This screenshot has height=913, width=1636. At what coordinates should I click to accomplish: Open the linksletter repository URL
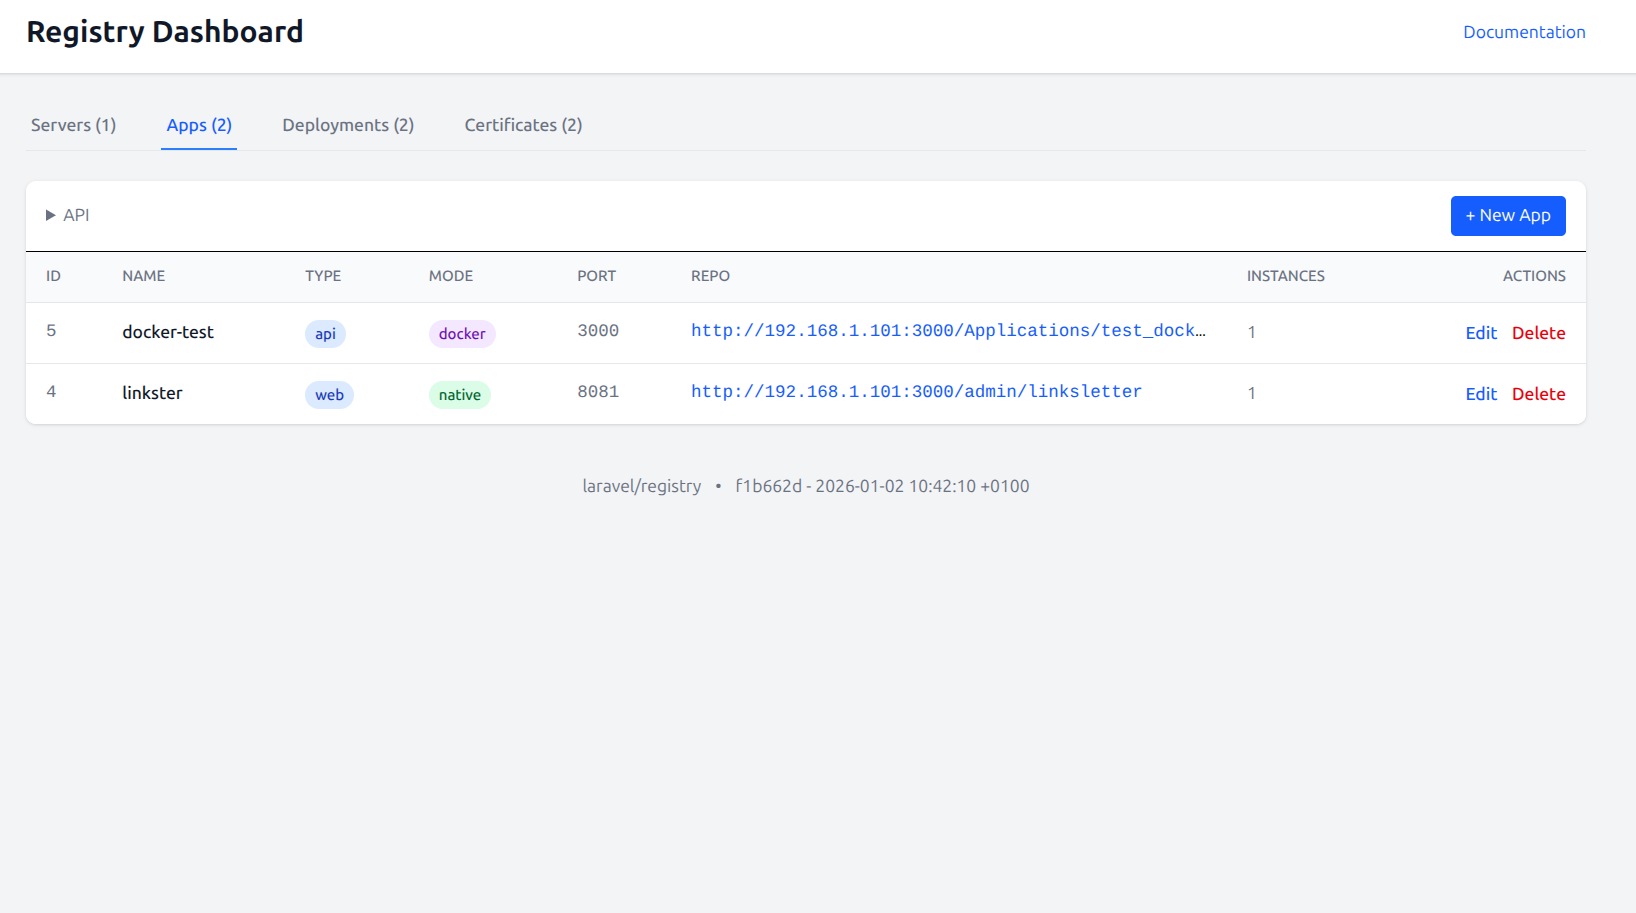tap(915, 392)
